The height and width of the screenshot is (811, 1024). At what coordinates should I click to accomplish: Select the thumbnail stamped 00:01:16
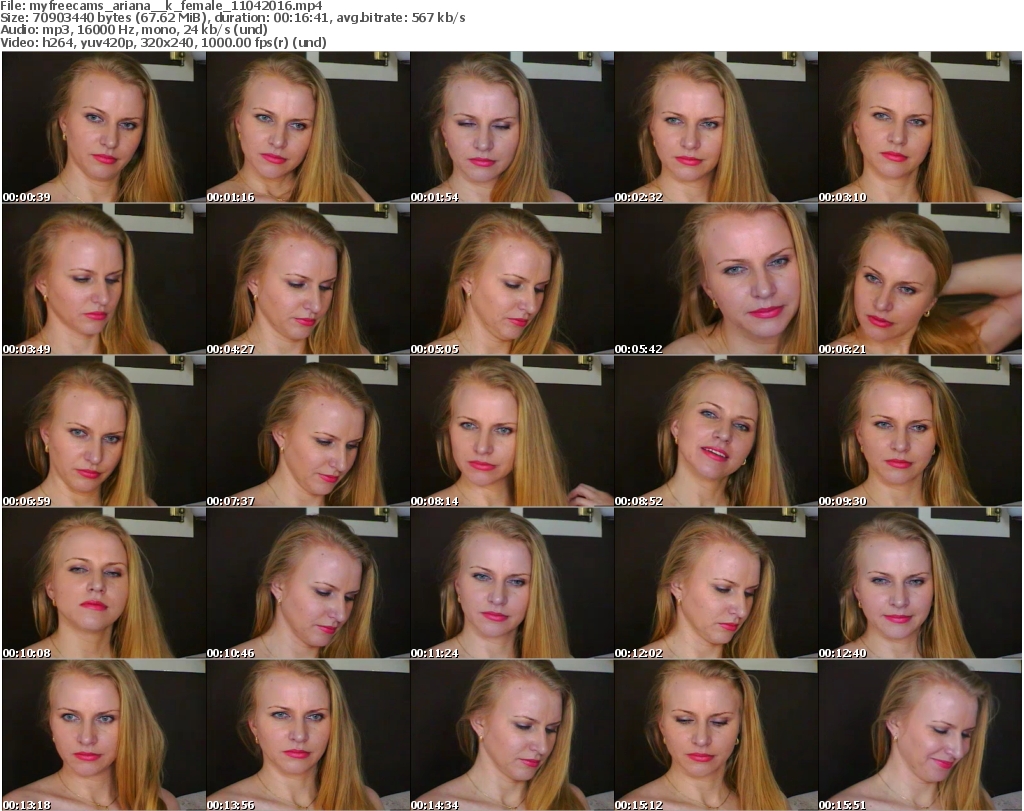(x=308, y=127)
